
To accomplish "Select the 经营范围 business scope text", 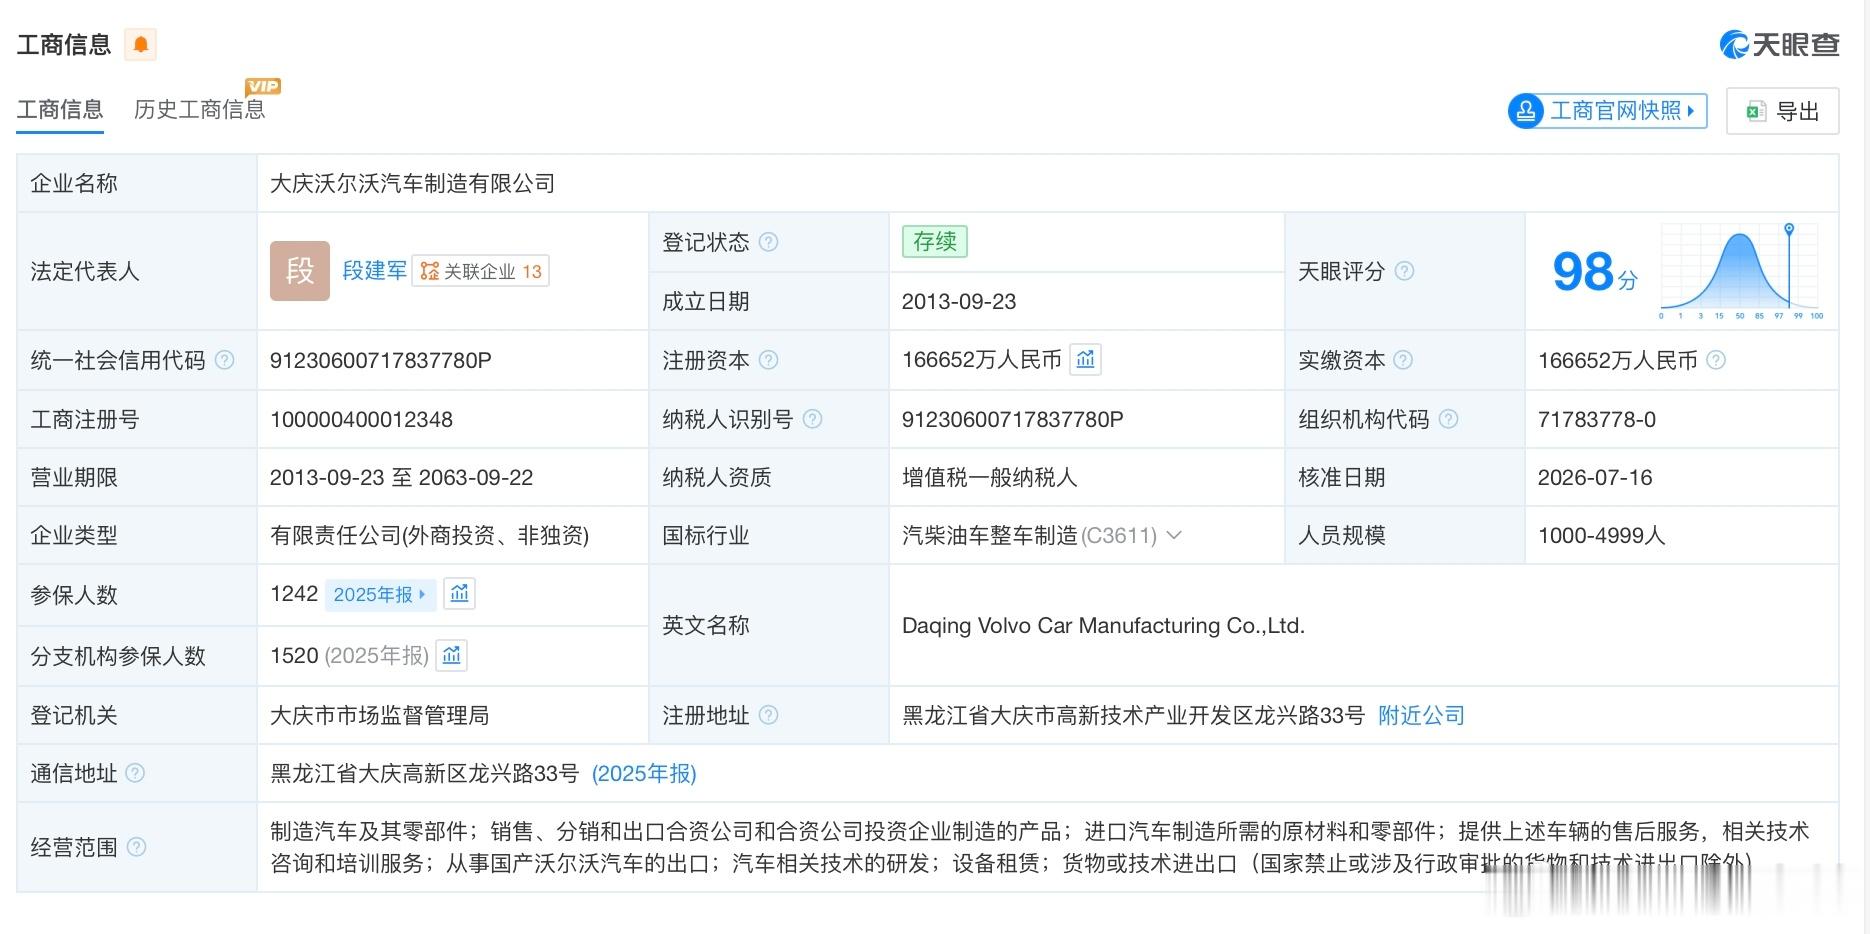I will [x=1040, y=847].
